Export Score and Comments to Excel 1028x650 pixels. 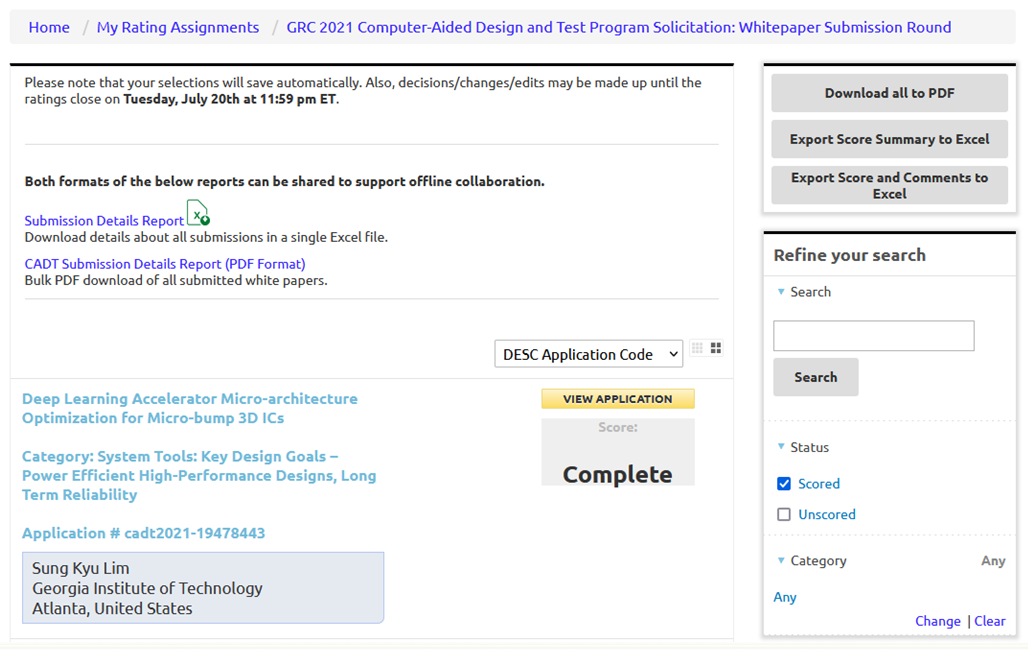coord(888,185)
